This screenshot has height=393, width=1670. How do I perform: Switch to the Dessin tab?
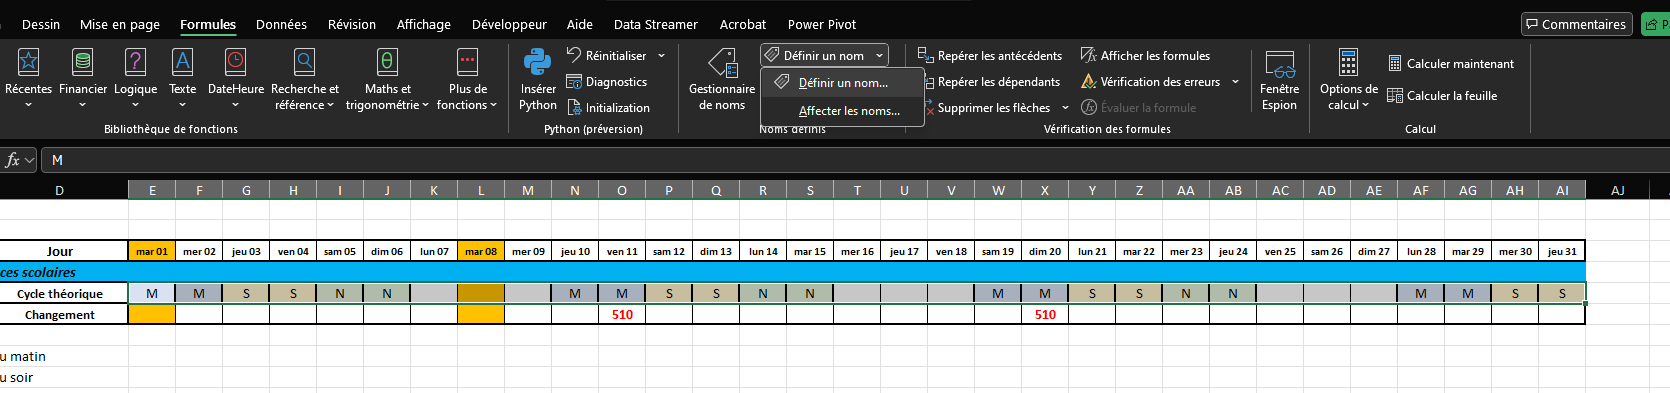pos(41,24)
